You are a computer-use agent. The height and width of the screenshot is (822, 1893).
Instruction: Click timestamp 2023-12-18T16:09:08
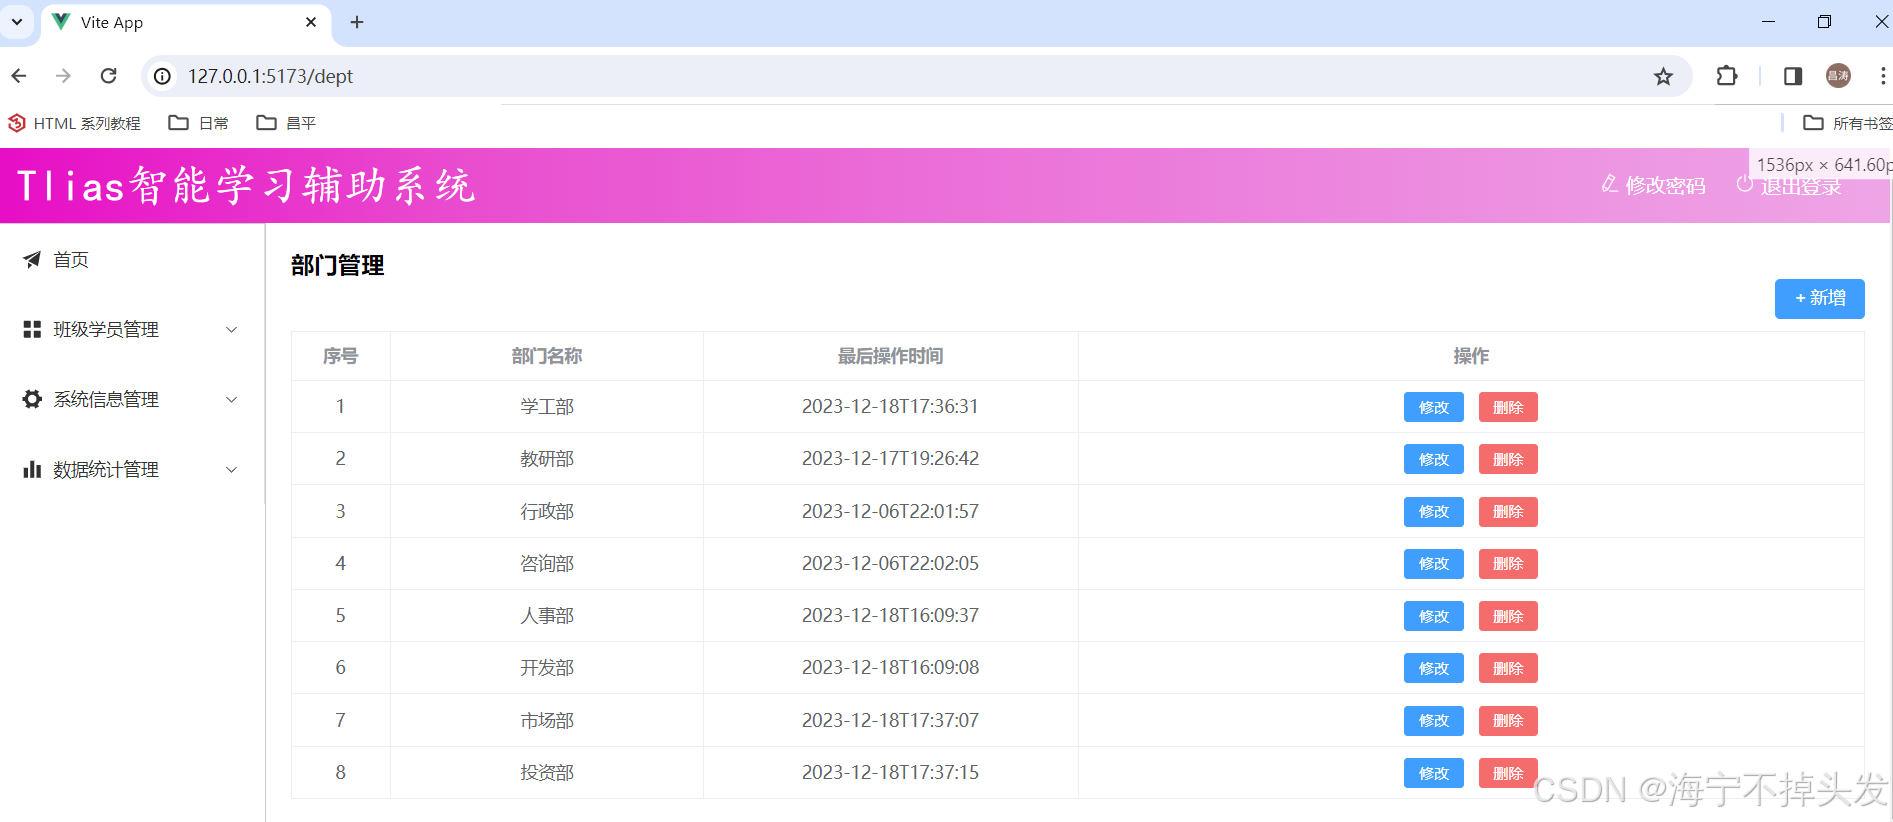pyautogui.click(x=890, y=668)
